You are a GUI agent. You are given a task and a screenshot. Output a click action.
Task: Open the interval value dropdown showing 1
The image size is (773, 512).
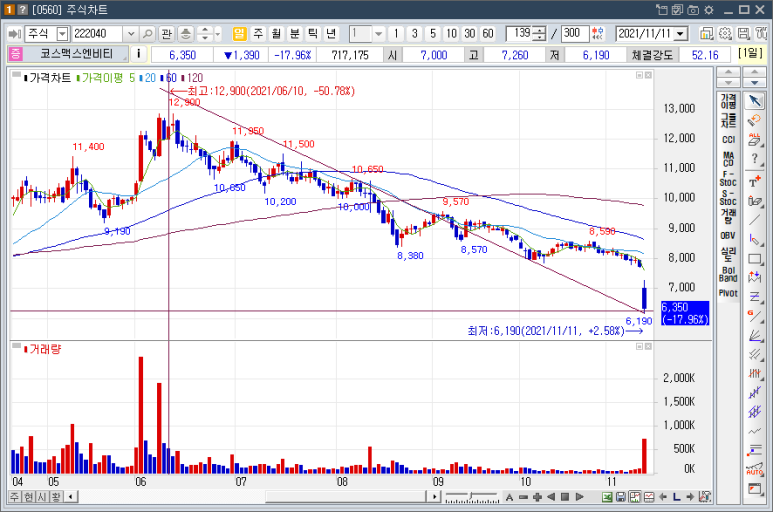378,34
